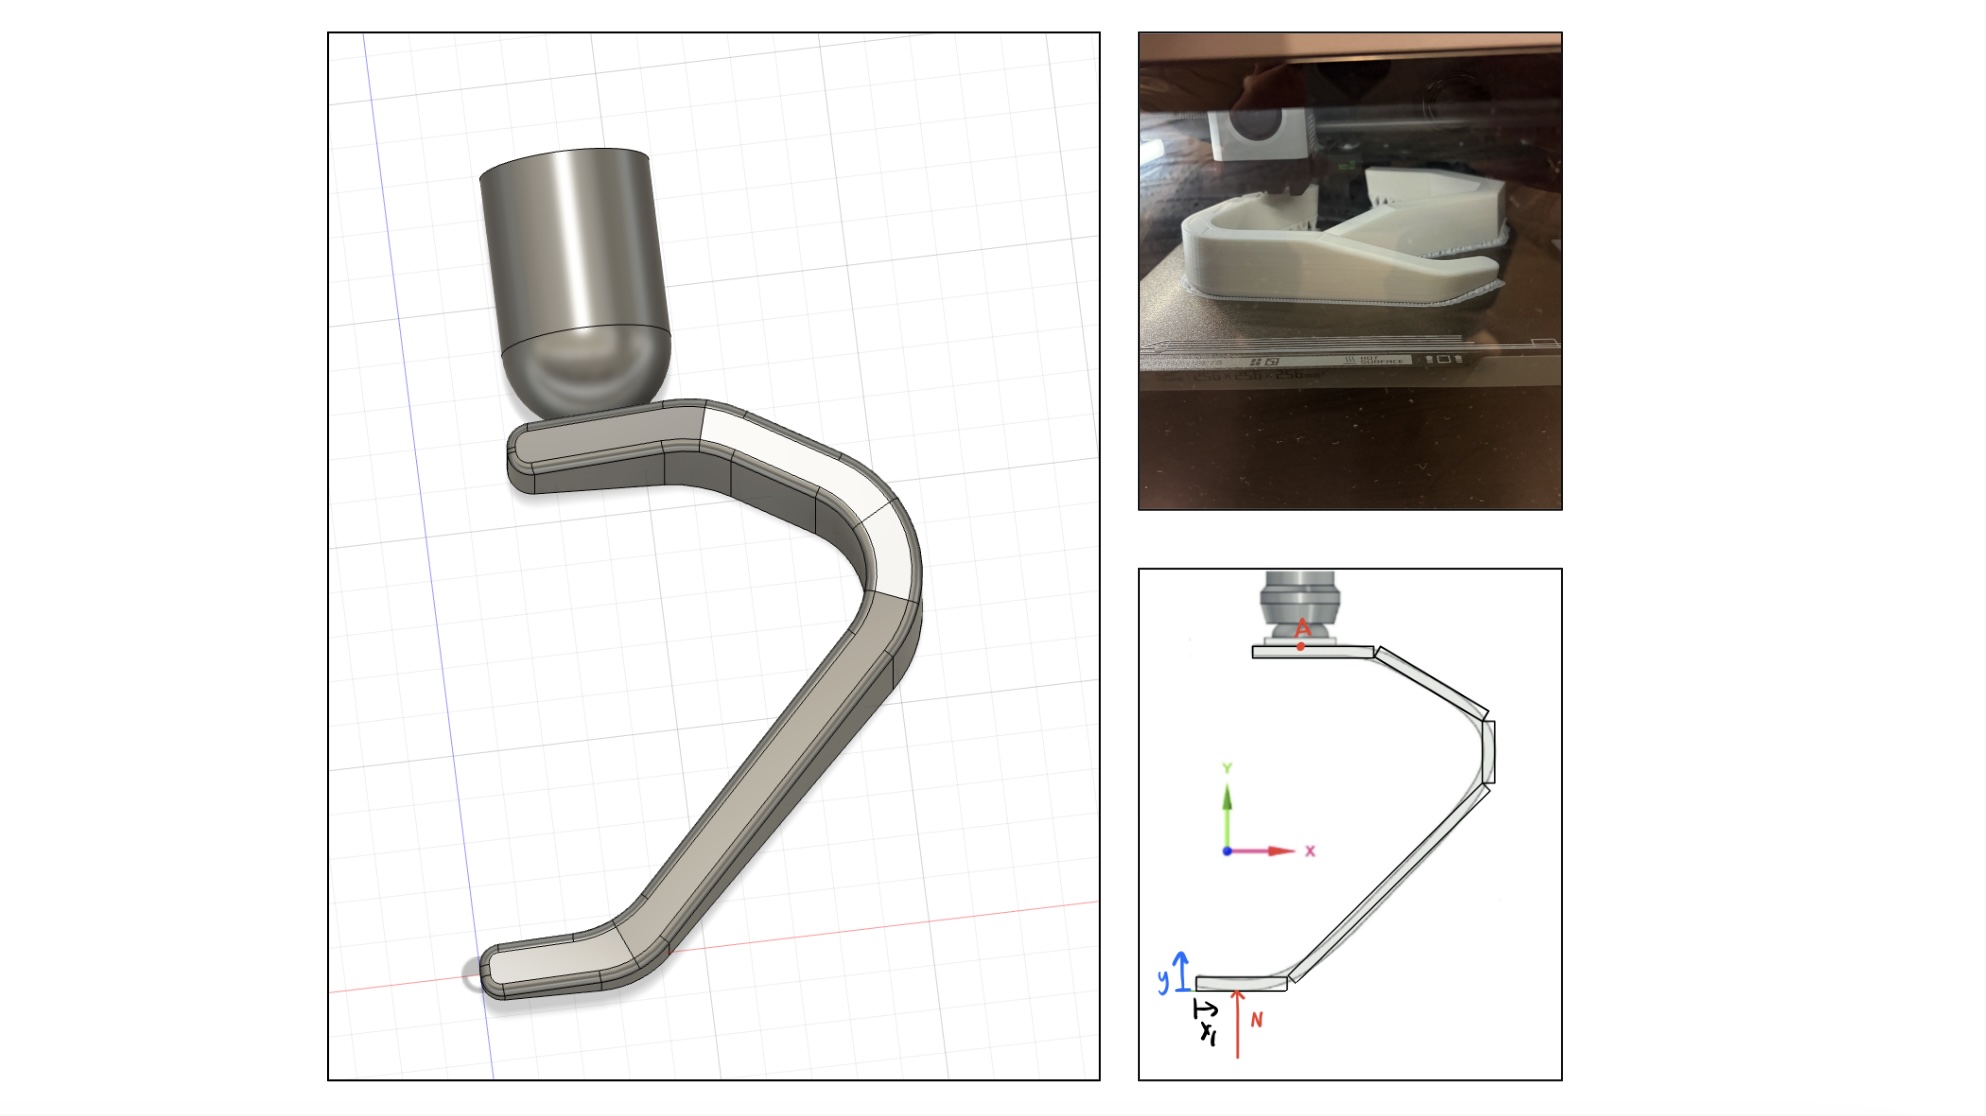Select the large CAD render of the curved part
The image size is (1986, 1116).
point(714,556)
